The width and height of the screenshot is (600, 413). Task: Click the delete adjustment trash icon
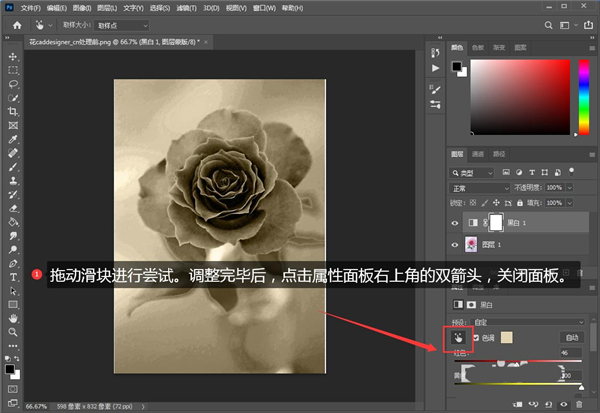[580, 405]
